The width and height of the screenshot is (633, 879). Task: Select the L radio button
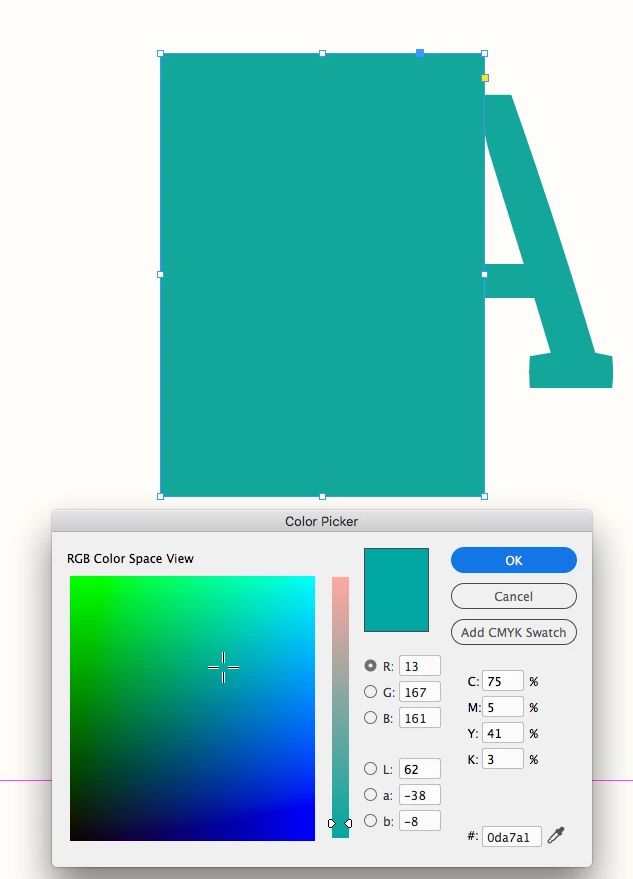[x=370, y=769]
